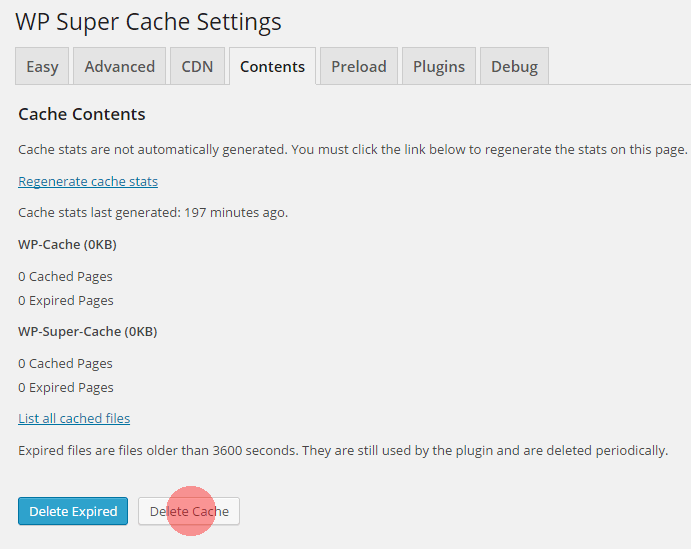Open the Plugins tab
This screenshot has width=691, height=549.
pyautogui.click(x=439, y=67)
